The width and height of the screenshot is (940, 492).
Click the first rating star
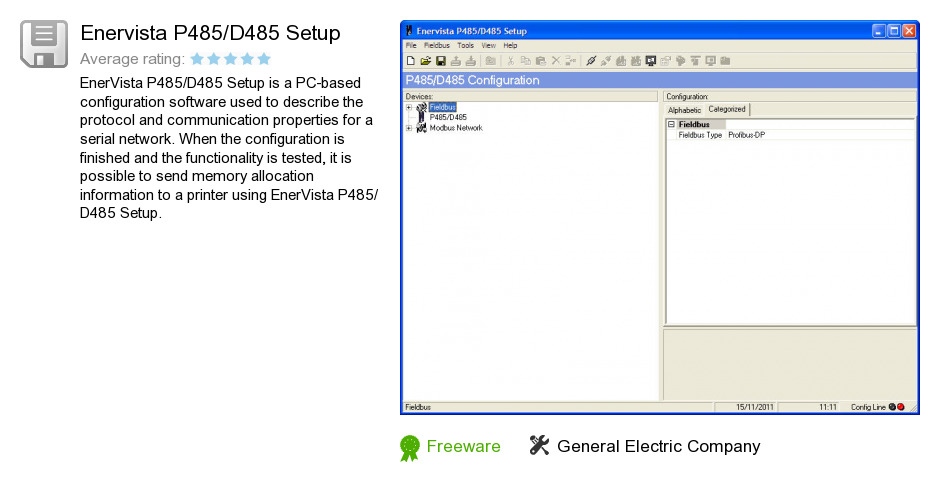[197, 59]
